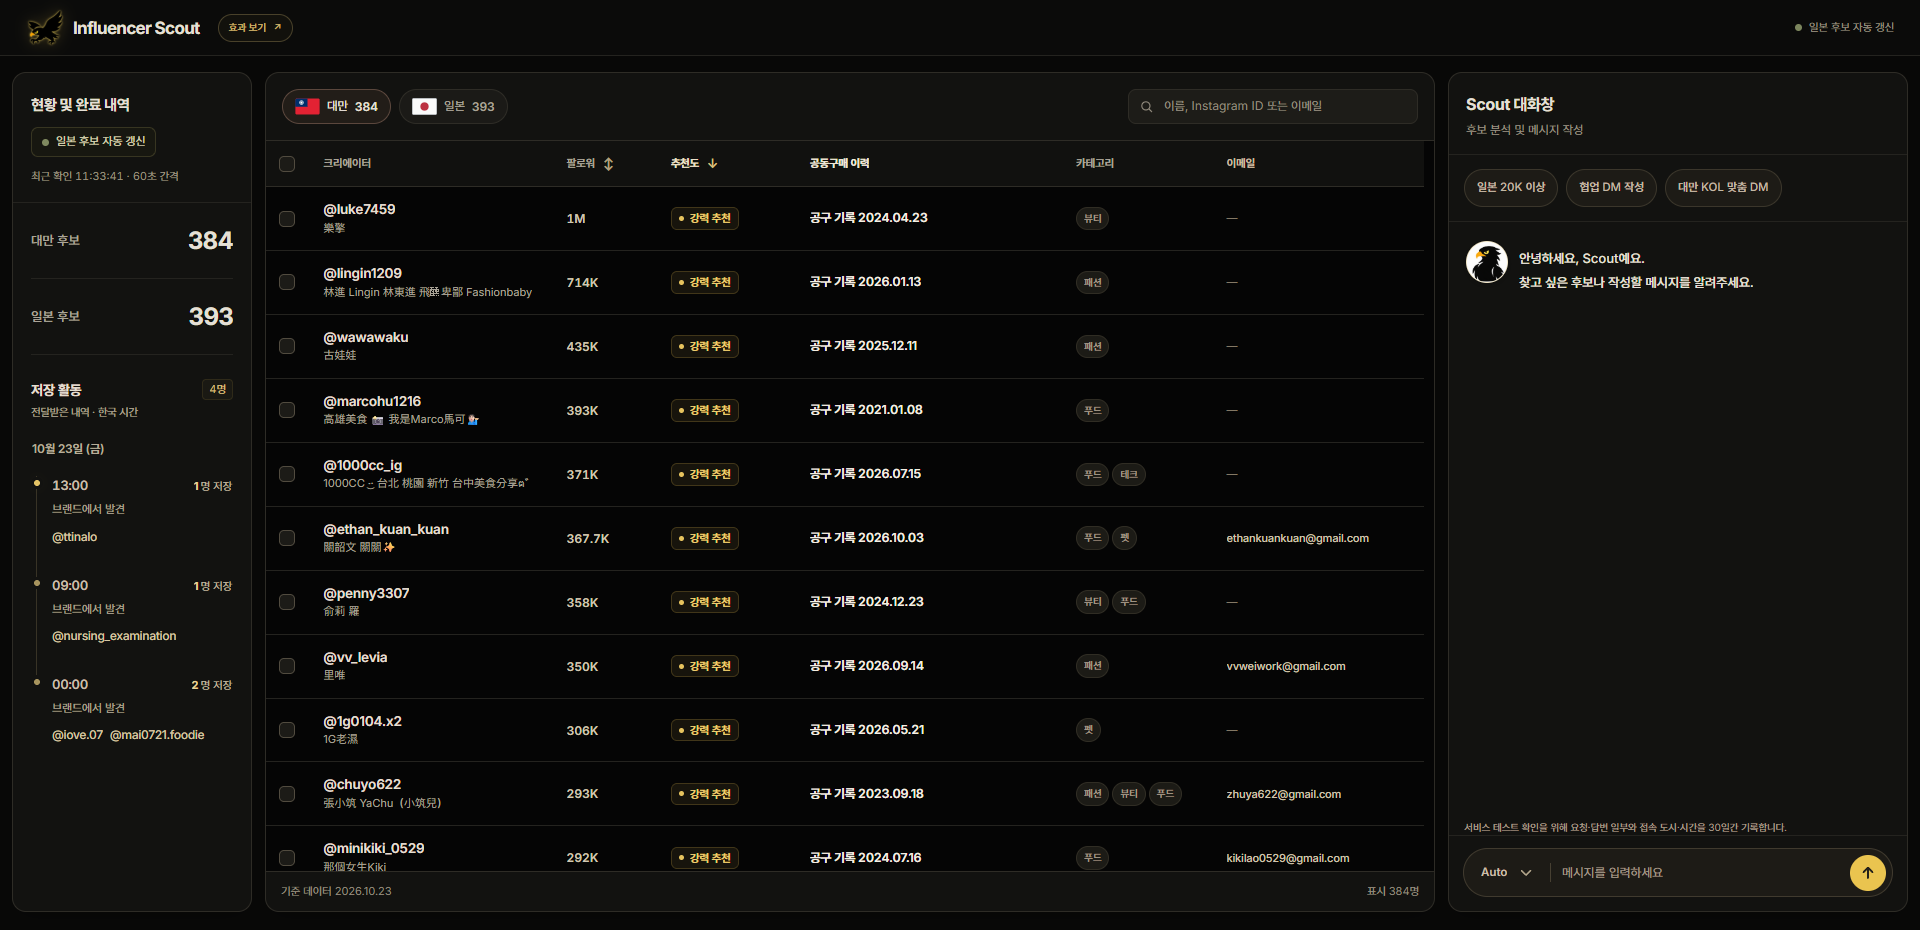Open creator @vv_levia
The height and width of the screenshot is (930, 1920).
click(355, 657)
